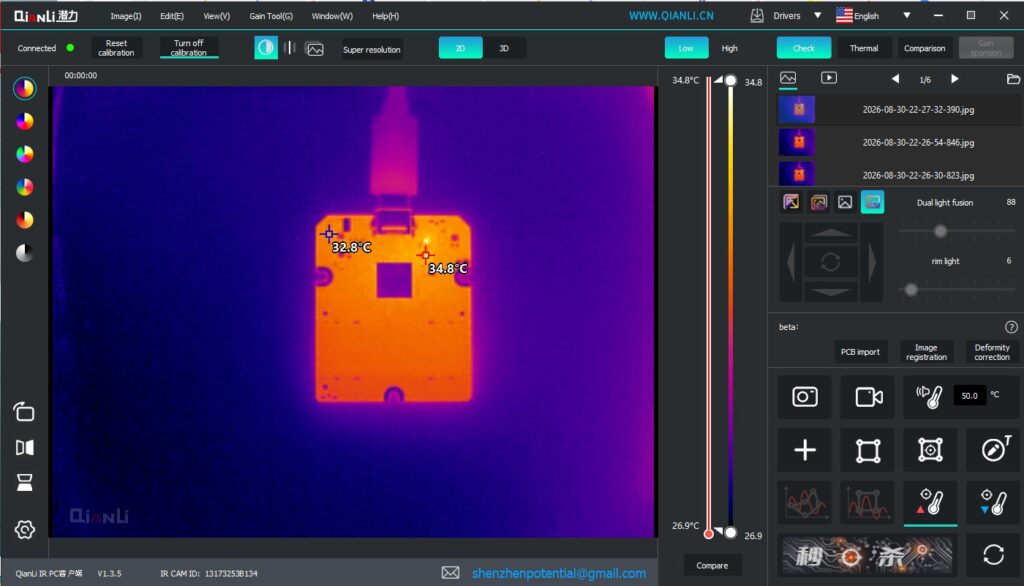Click the alarm temperature 50.0 input field
This screenshot has height=586, width=1024.
pyautogui.click(x=969, y=395)
